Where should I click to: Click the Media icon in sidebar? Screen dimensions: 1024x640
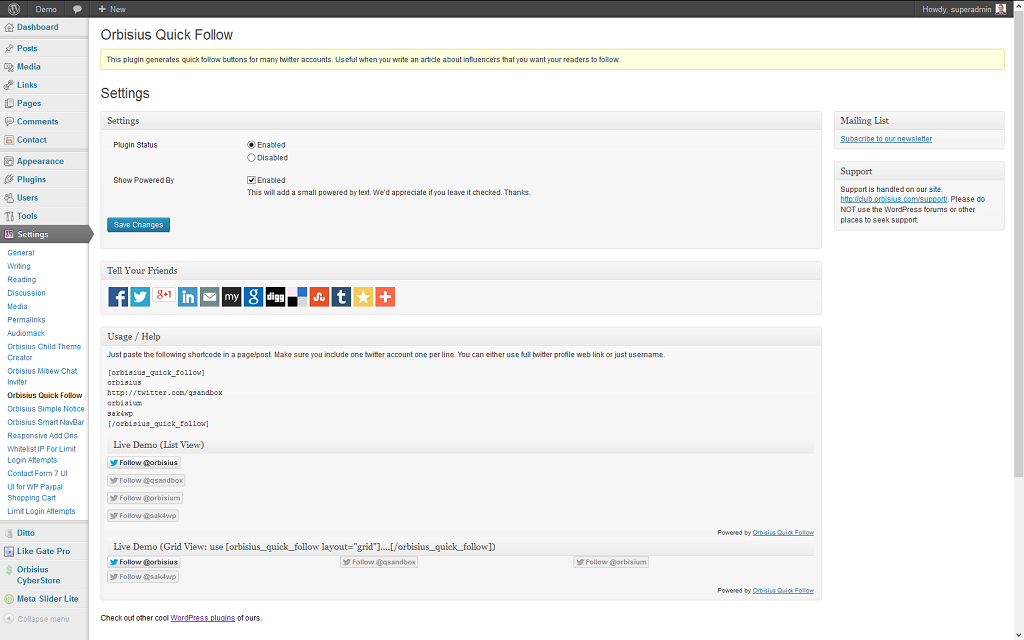tap(8, 67)
